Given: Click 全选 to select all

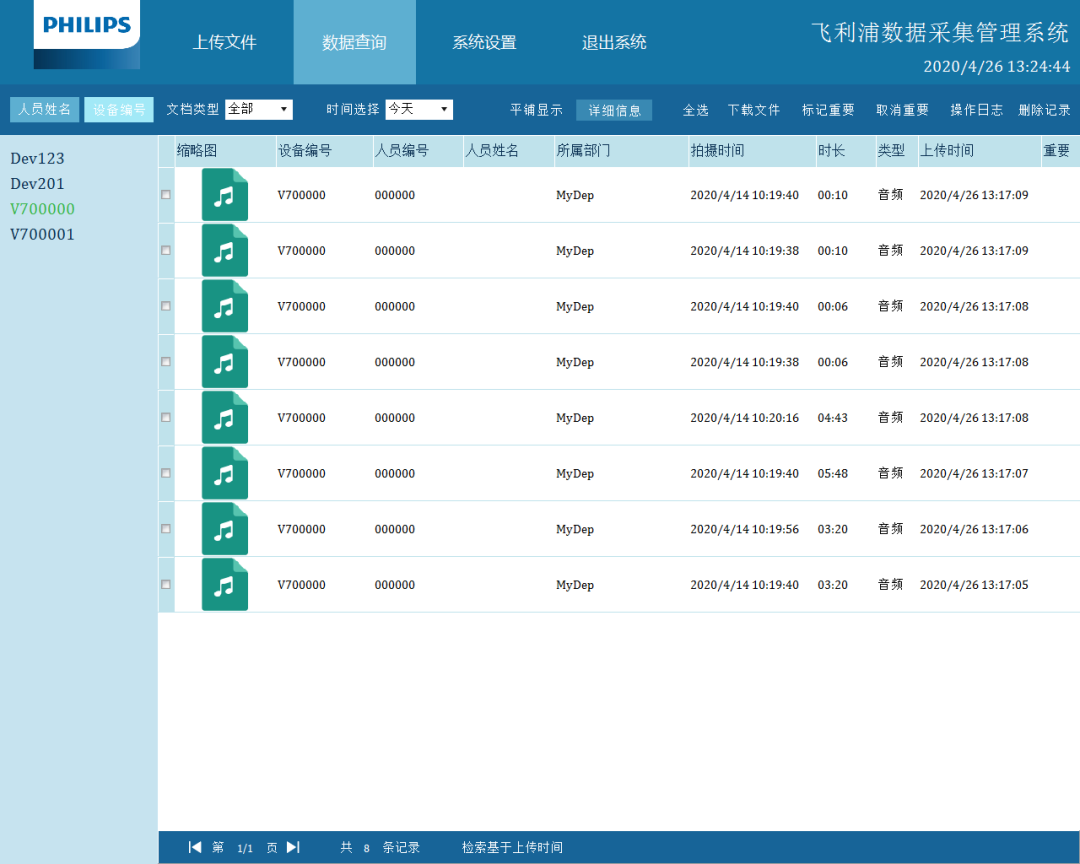Looking at the screenshot, I should pos(696,110).
